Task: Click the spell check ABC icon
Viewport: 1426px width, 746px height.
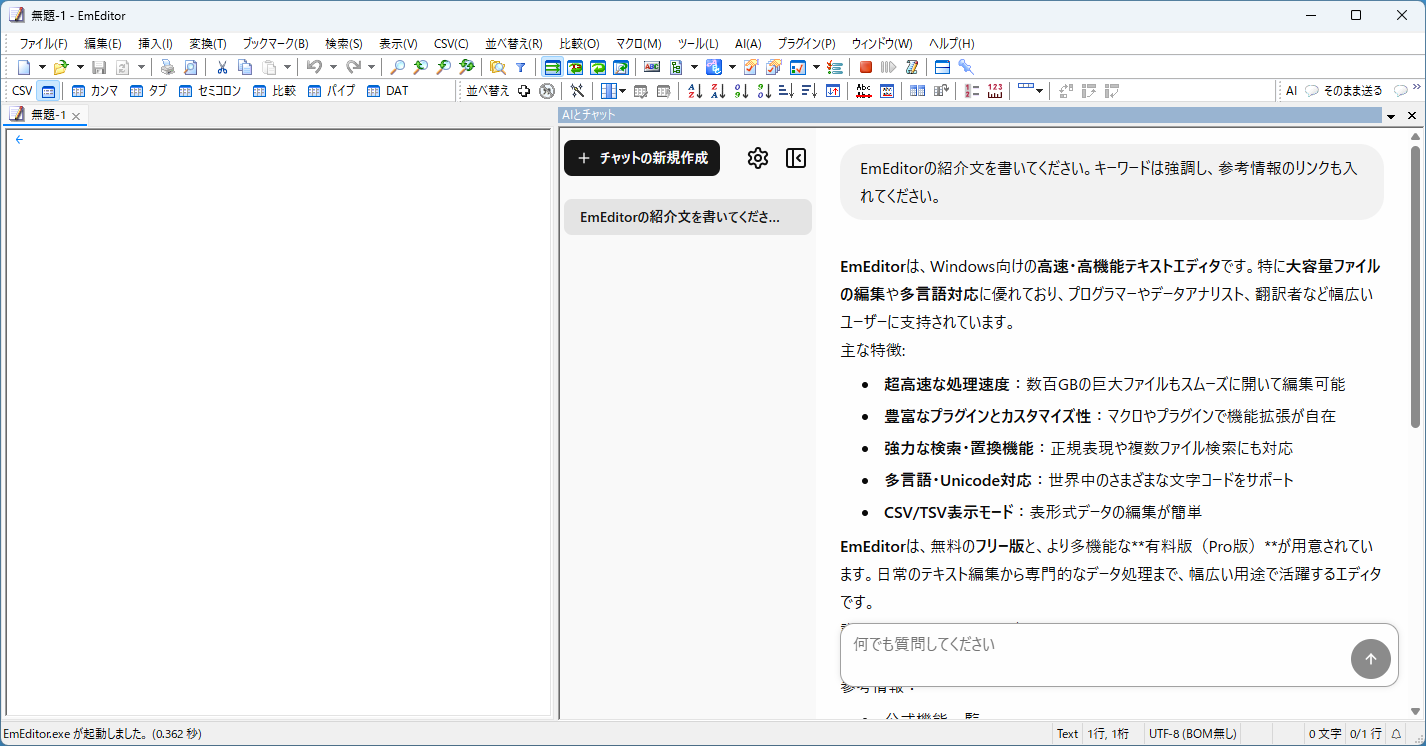Action: click(864, 90)
